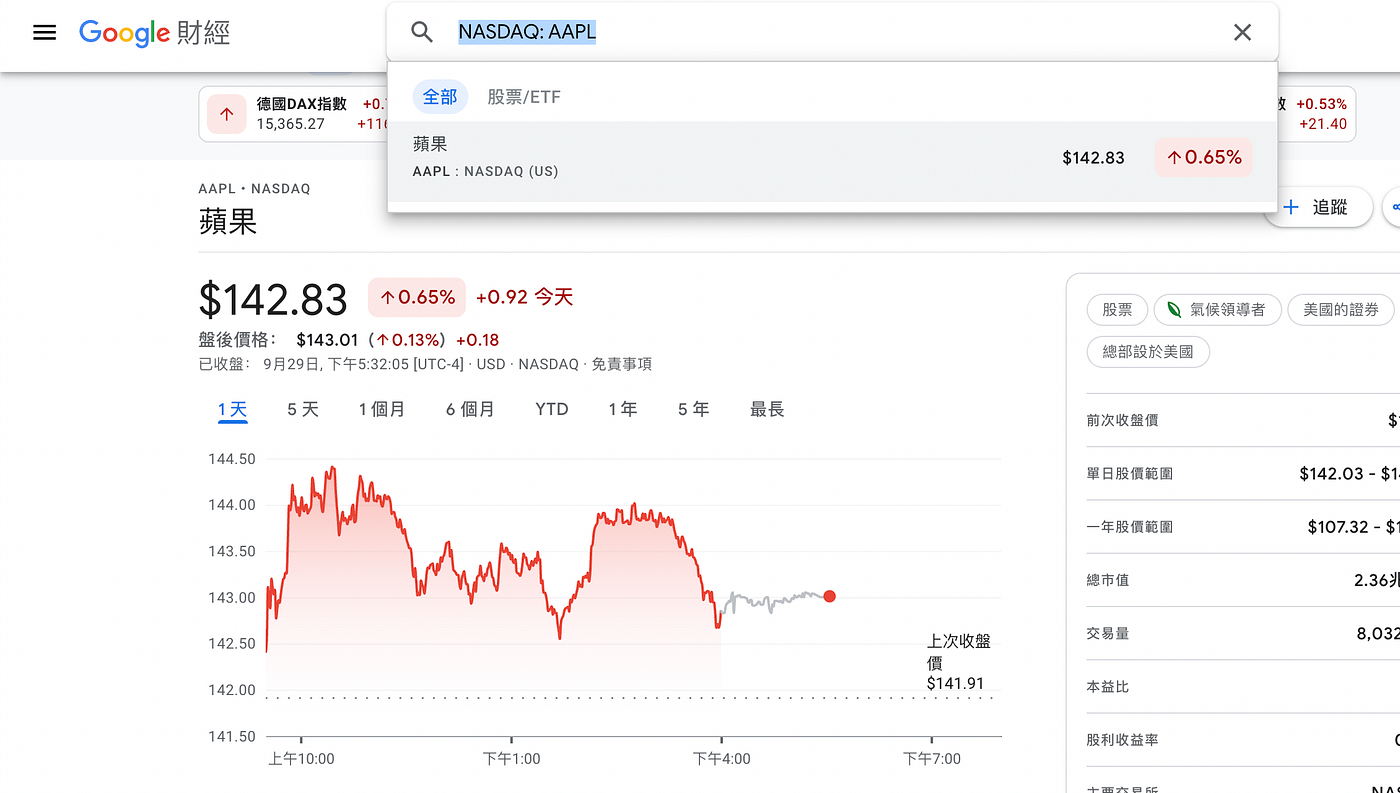Click the red end-point marker on chart
Viewport: 1400px width, 793px height.
click(829, 596)
